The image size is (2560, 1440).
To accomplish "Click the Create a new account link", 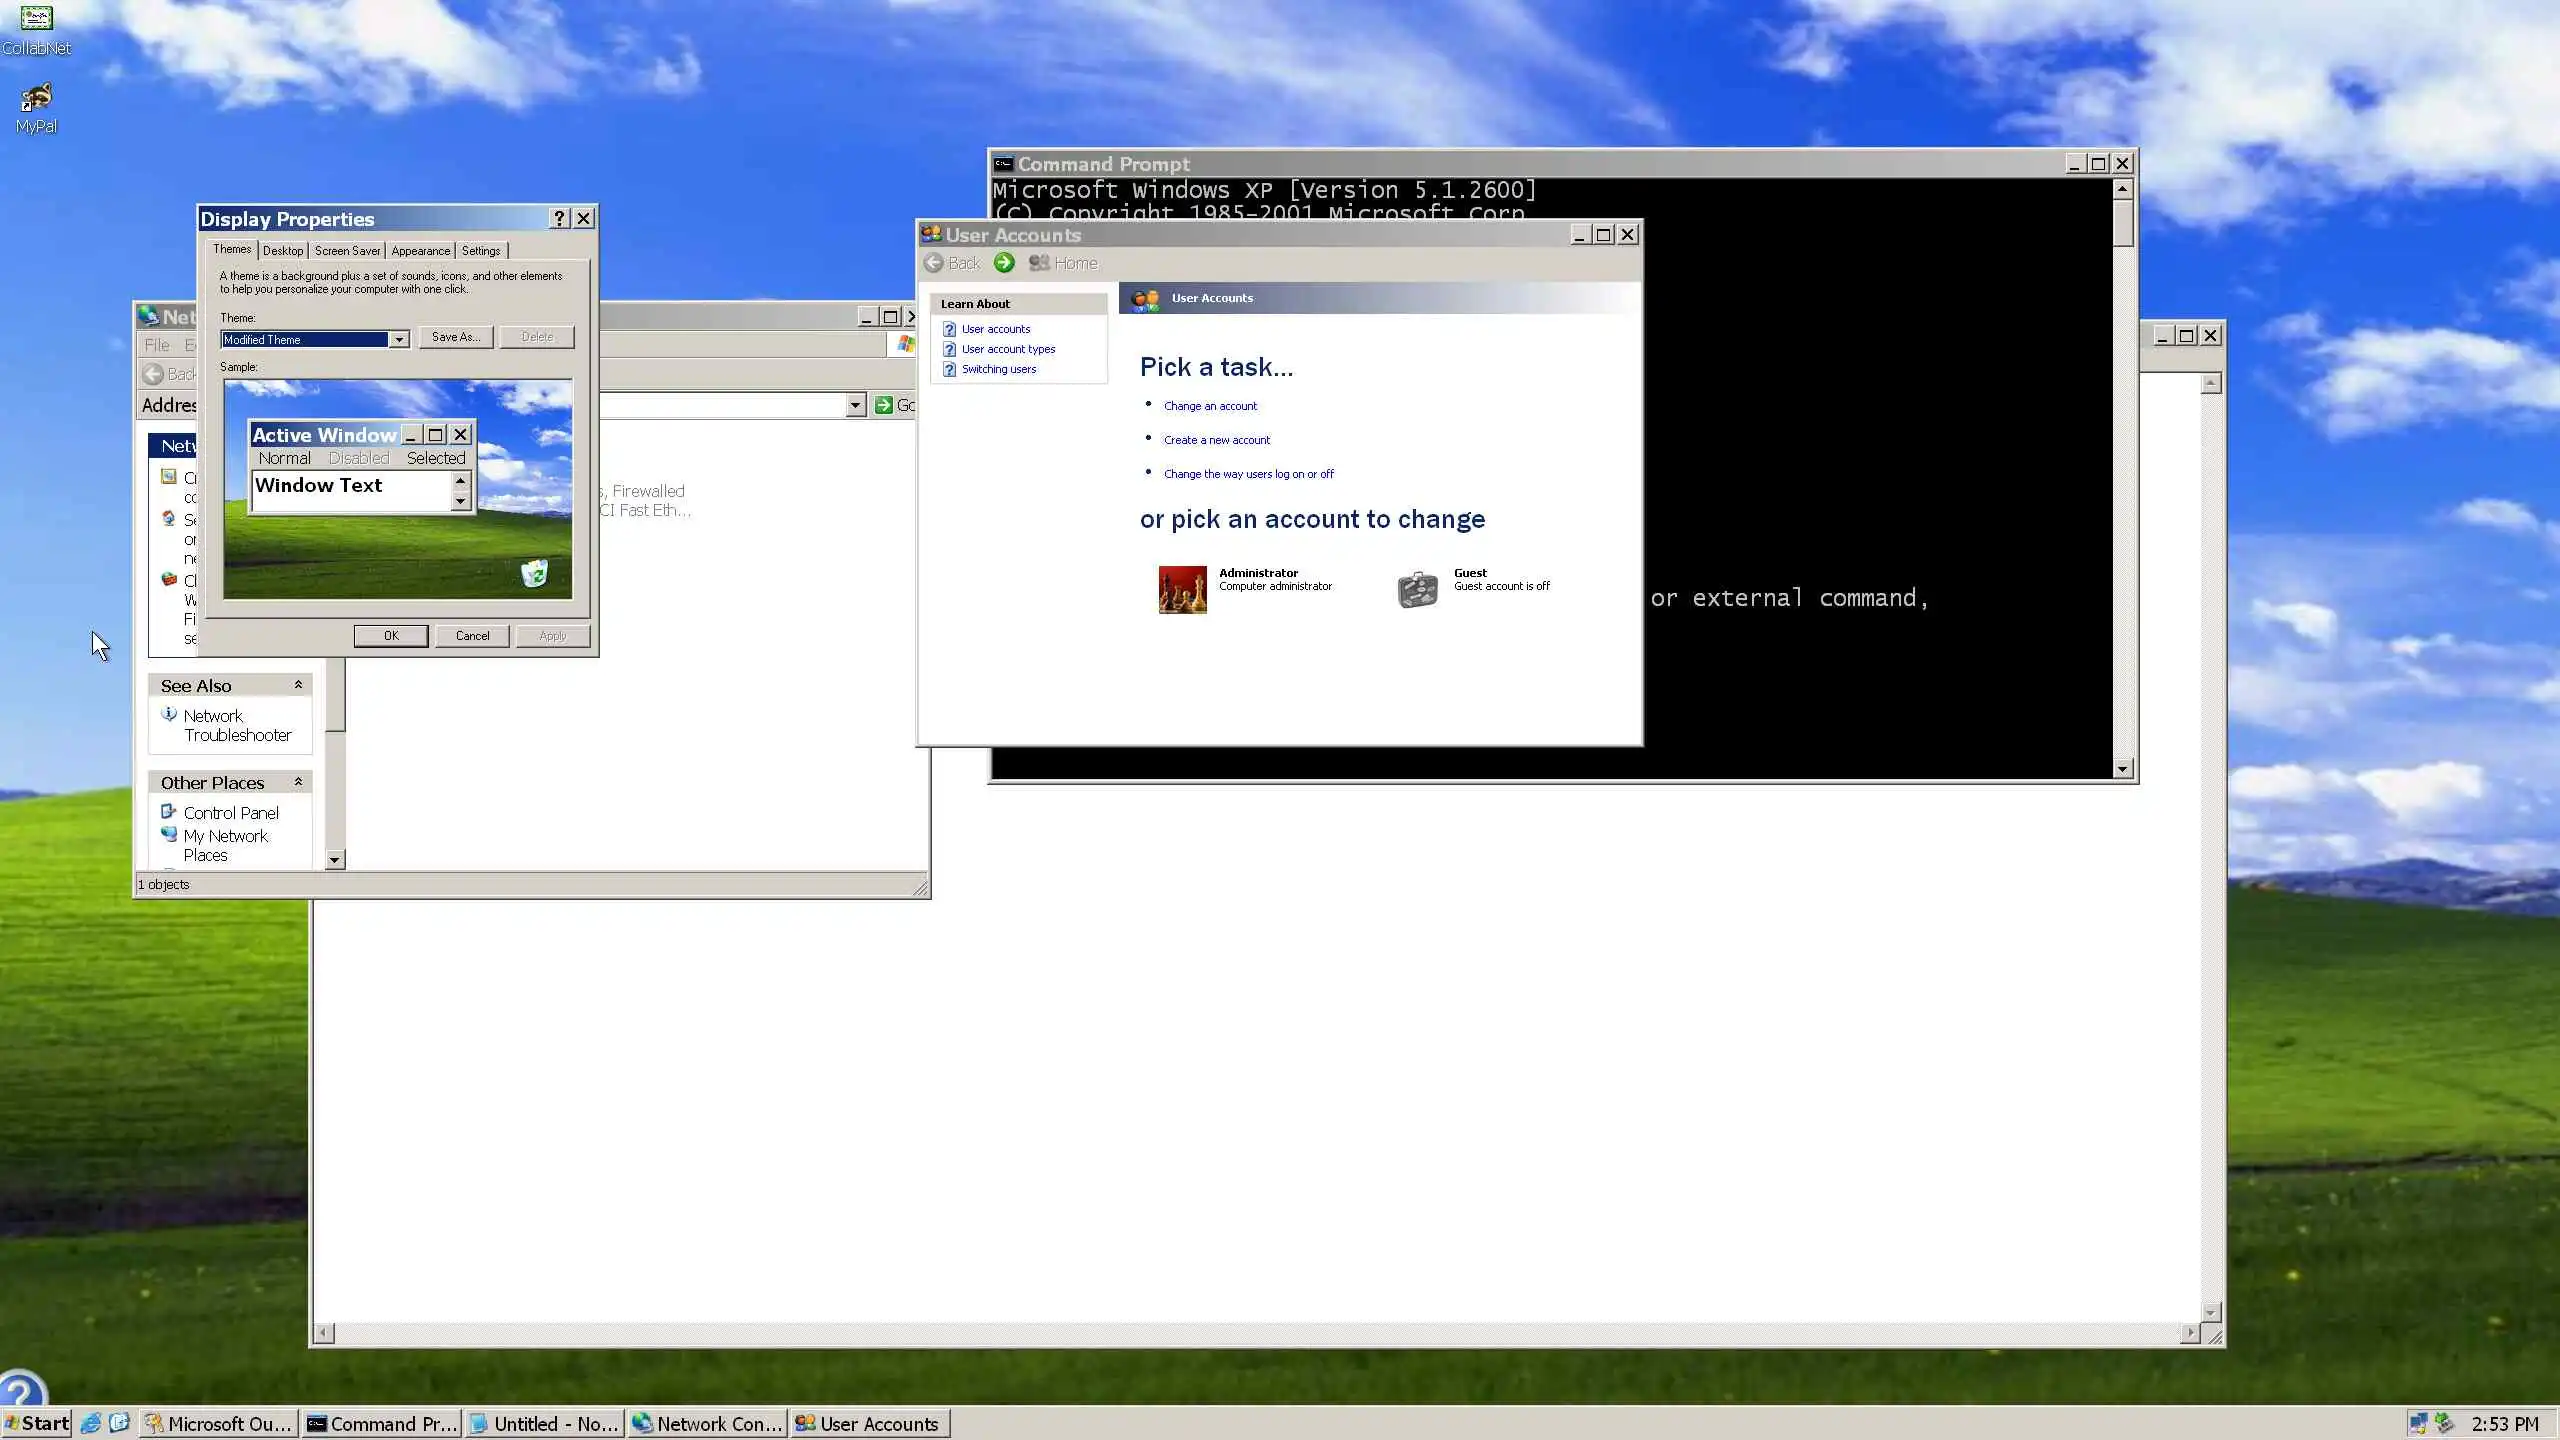I will click(x=1216, y=440).
